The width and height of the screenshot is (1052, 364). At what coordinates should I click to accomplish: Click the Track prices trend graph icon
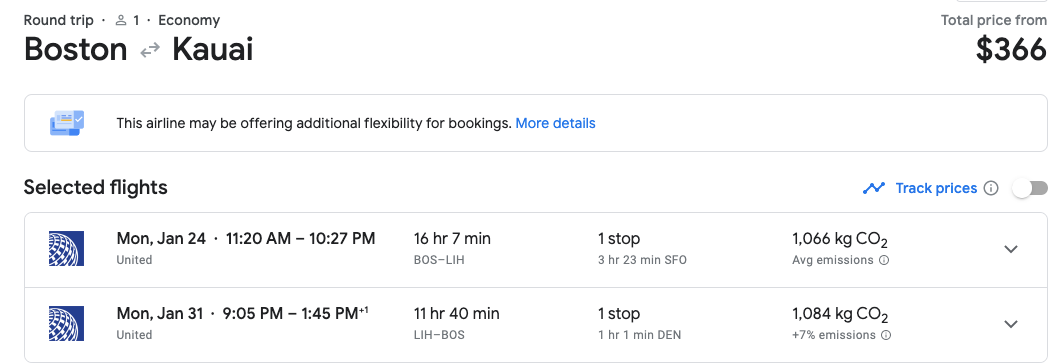874,188
